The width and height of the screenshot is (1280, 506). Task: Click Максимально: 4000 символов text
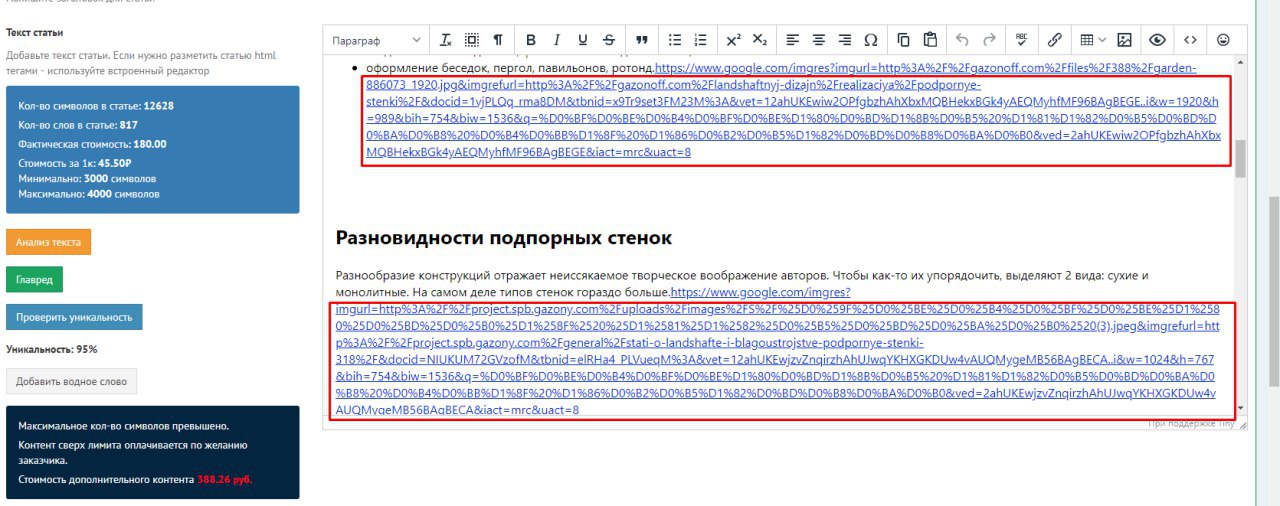point(88,194)
